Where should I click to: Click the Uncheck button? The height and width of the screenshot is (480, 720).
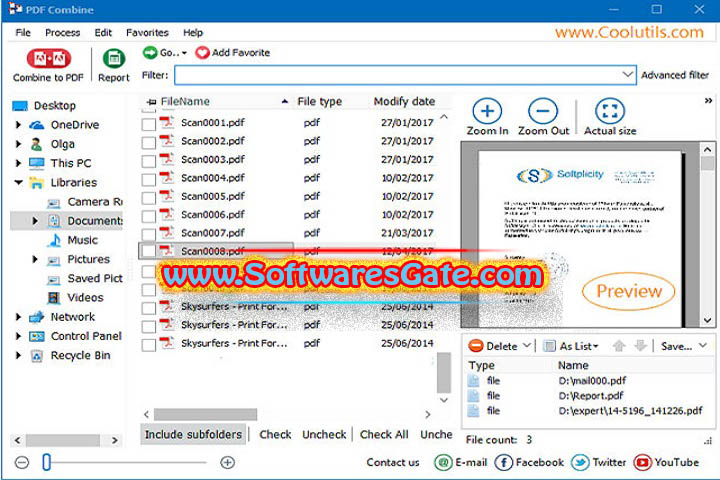pos(324,435)
